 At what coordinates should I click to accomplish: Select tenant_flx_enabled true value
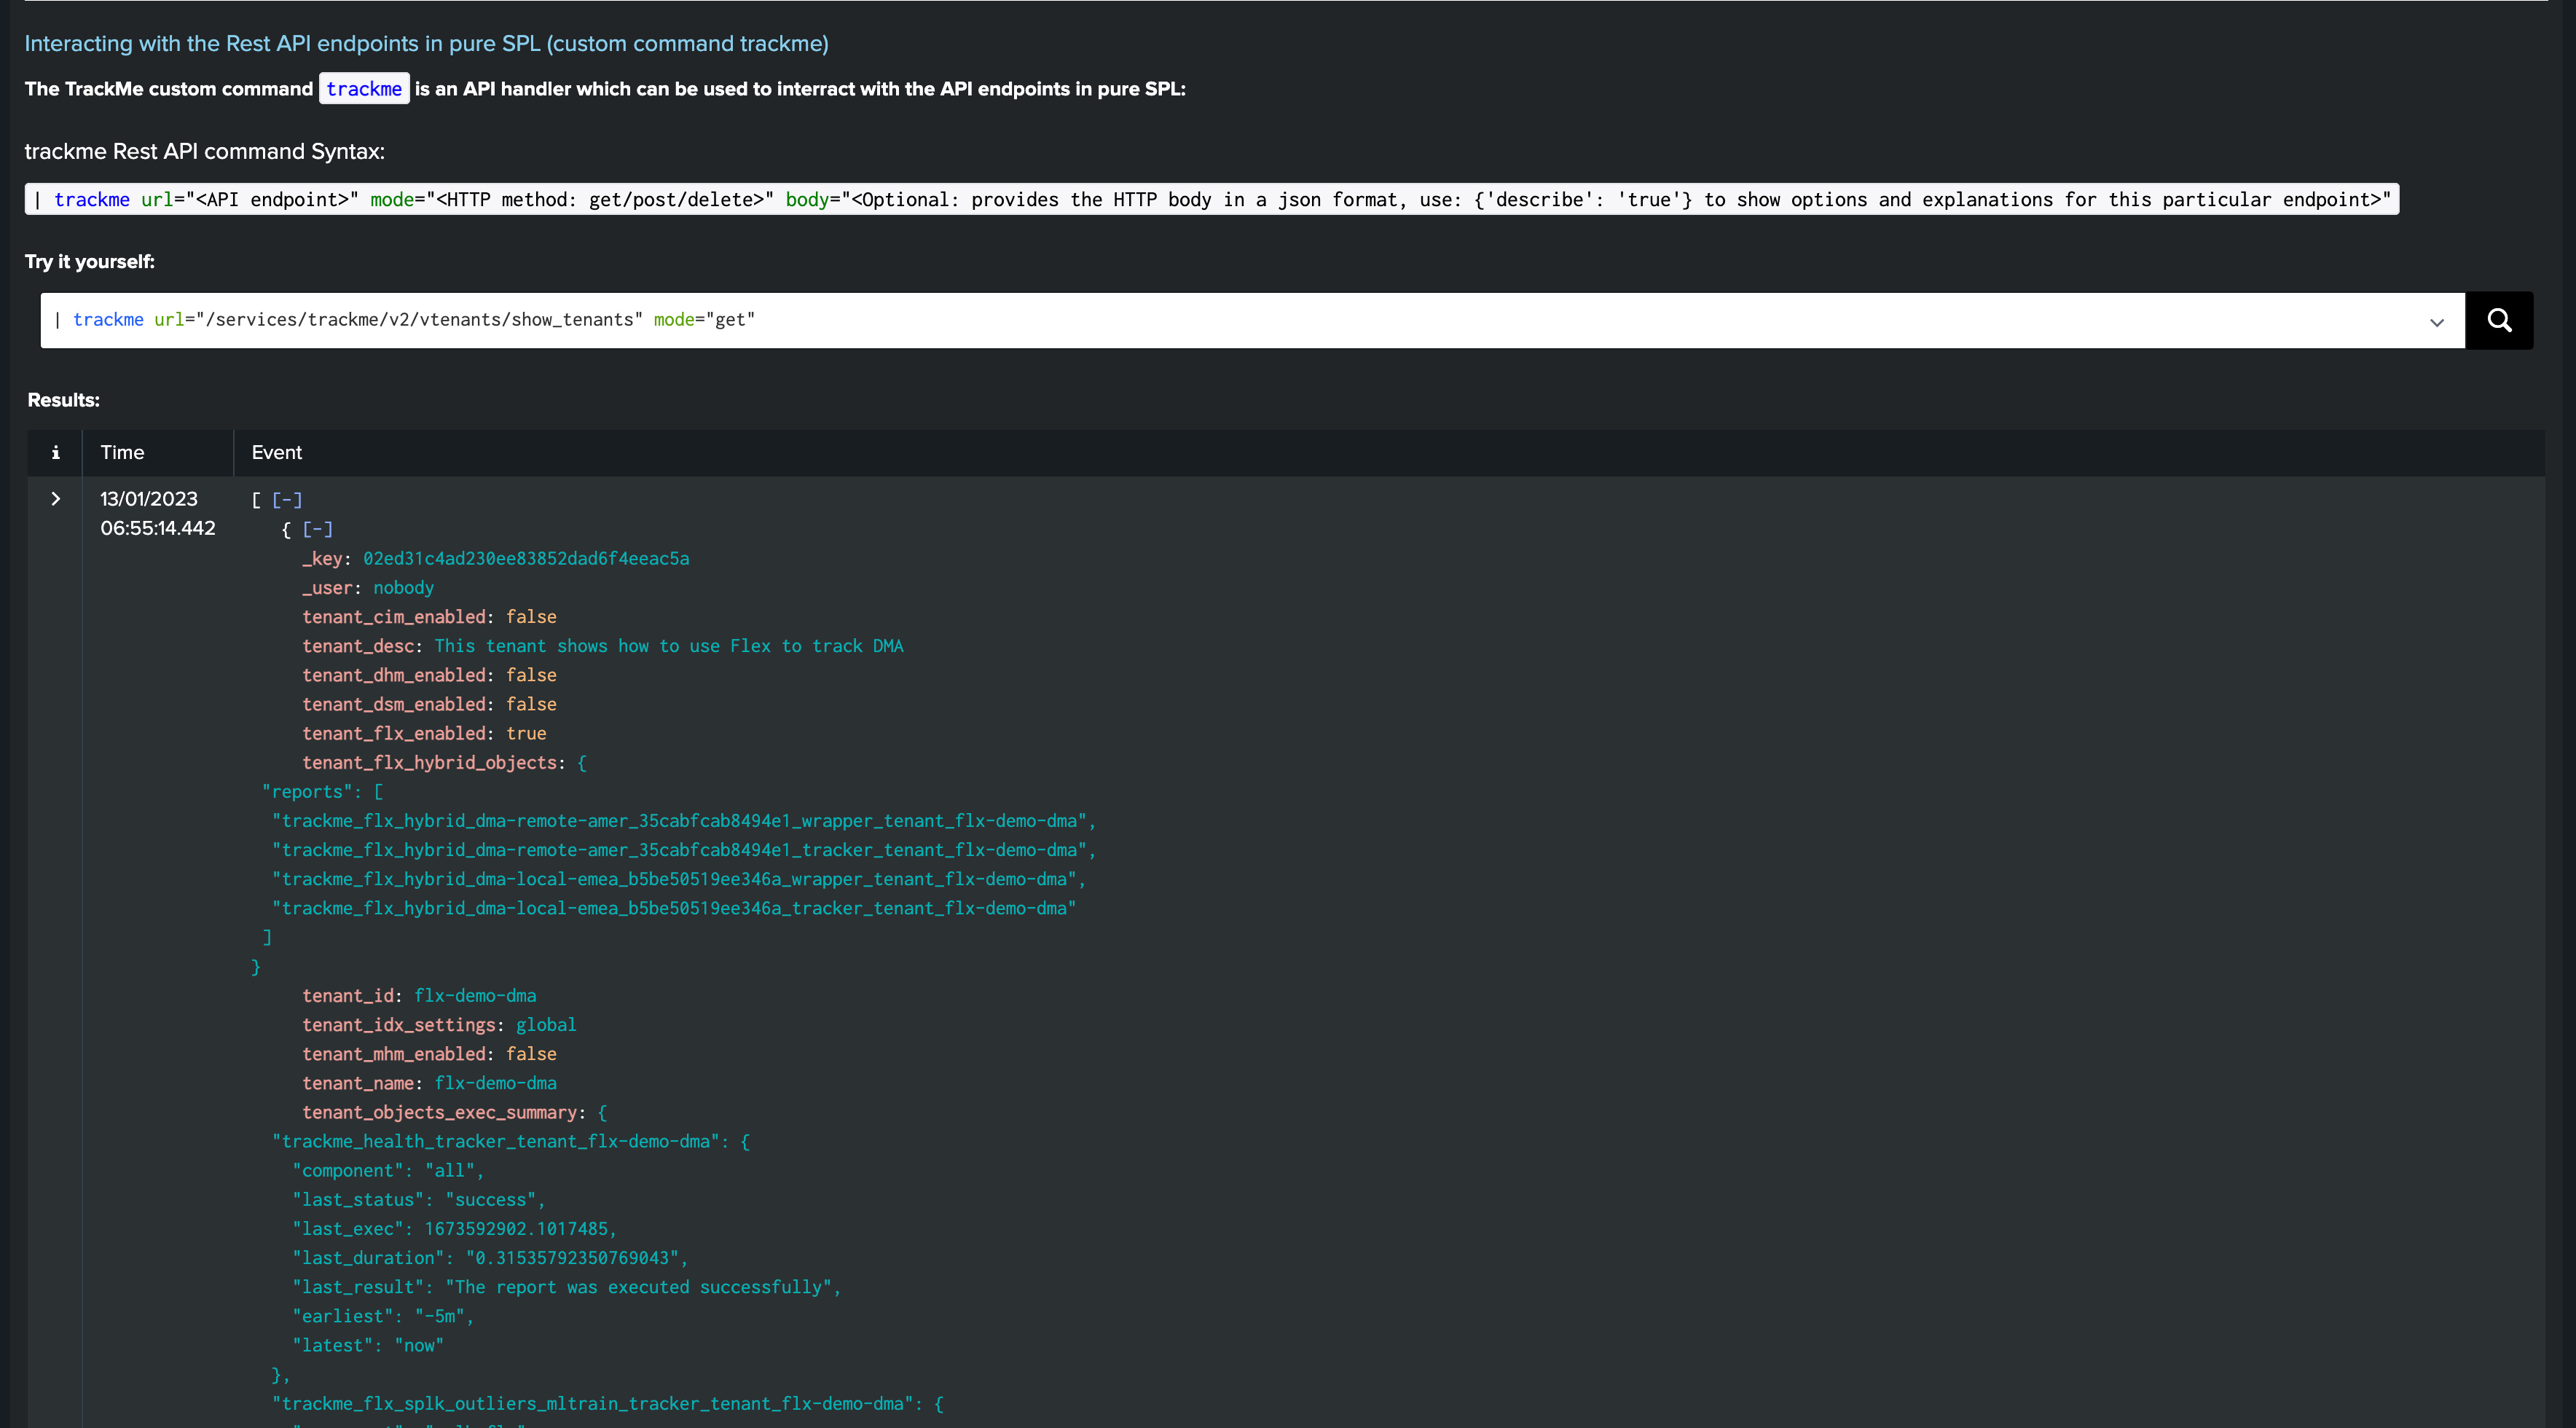pos(526,733)
